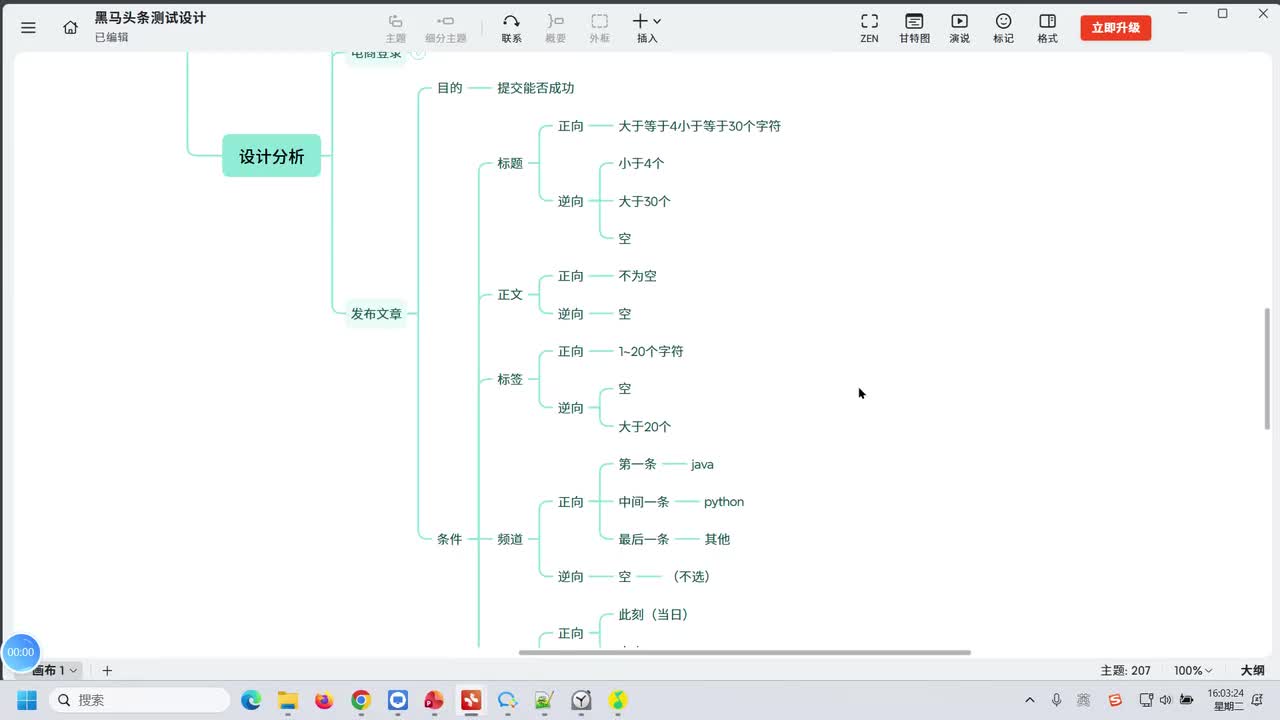The image size is (1280, 720).
Task: Click the 主题: 207 topic count
Action: coord(1126,670)
